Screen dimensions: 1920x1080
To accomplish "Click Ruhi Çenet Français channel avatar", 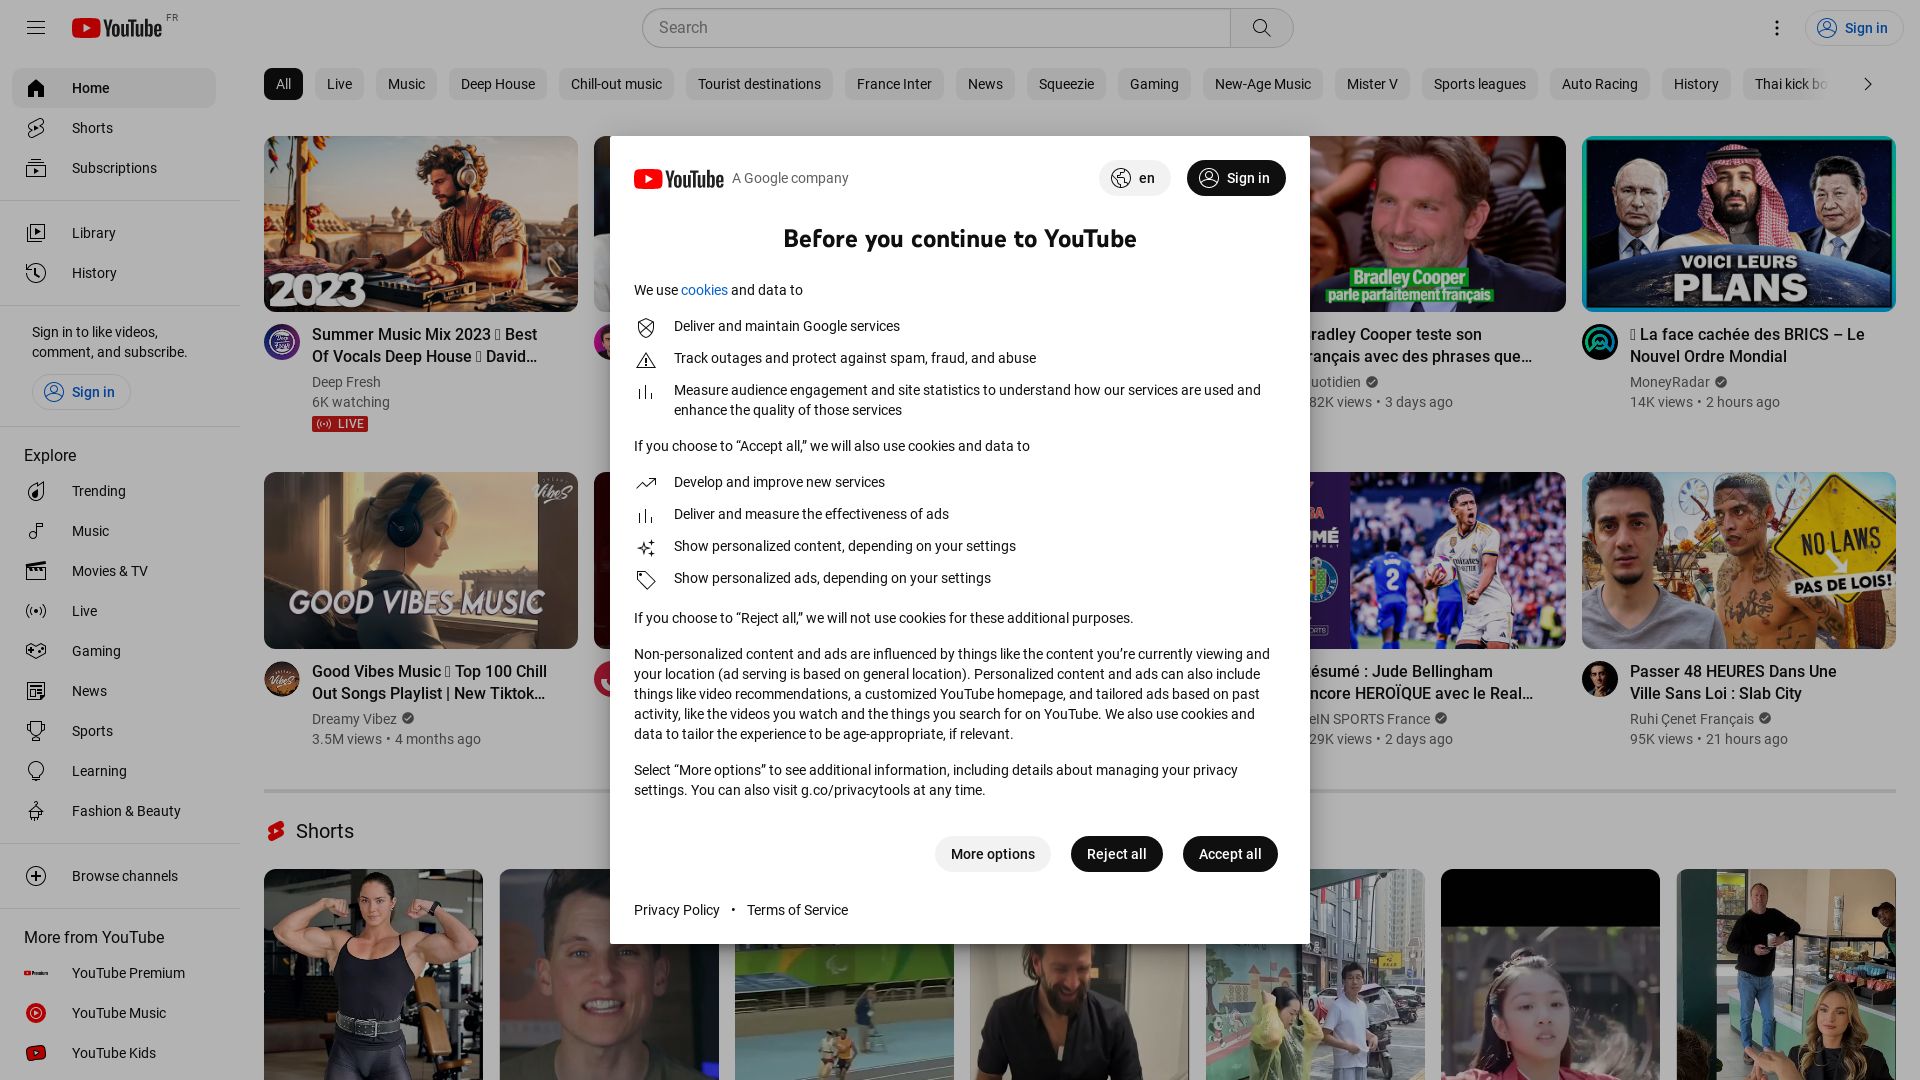I will pyautogui.click(x=1600, y=679).
